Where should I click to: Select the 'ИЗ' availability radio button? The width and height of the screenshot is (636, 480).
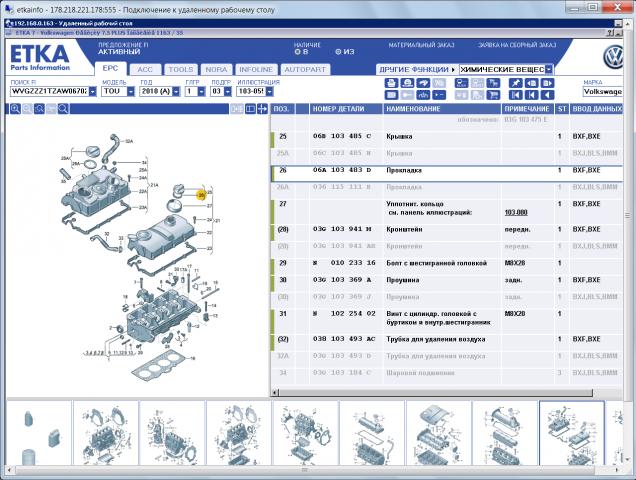[x=338, y=52]
